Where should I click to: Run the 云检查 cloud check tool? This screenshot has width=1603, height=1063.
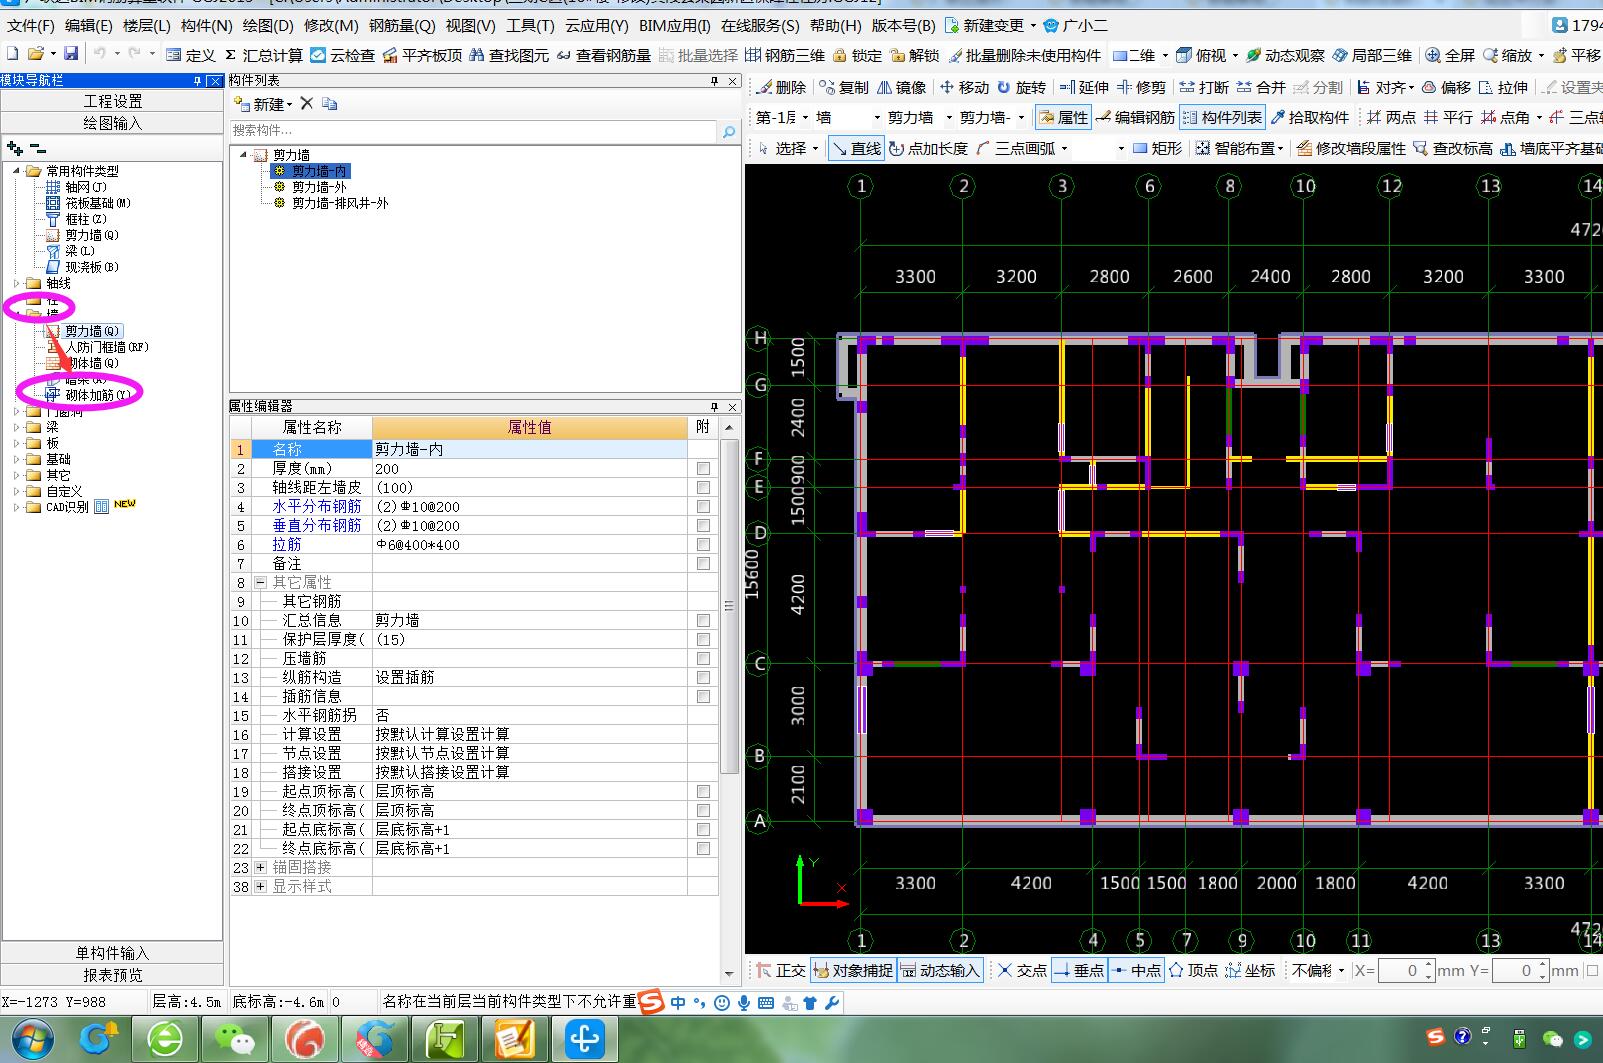click(x=342, y=55)
